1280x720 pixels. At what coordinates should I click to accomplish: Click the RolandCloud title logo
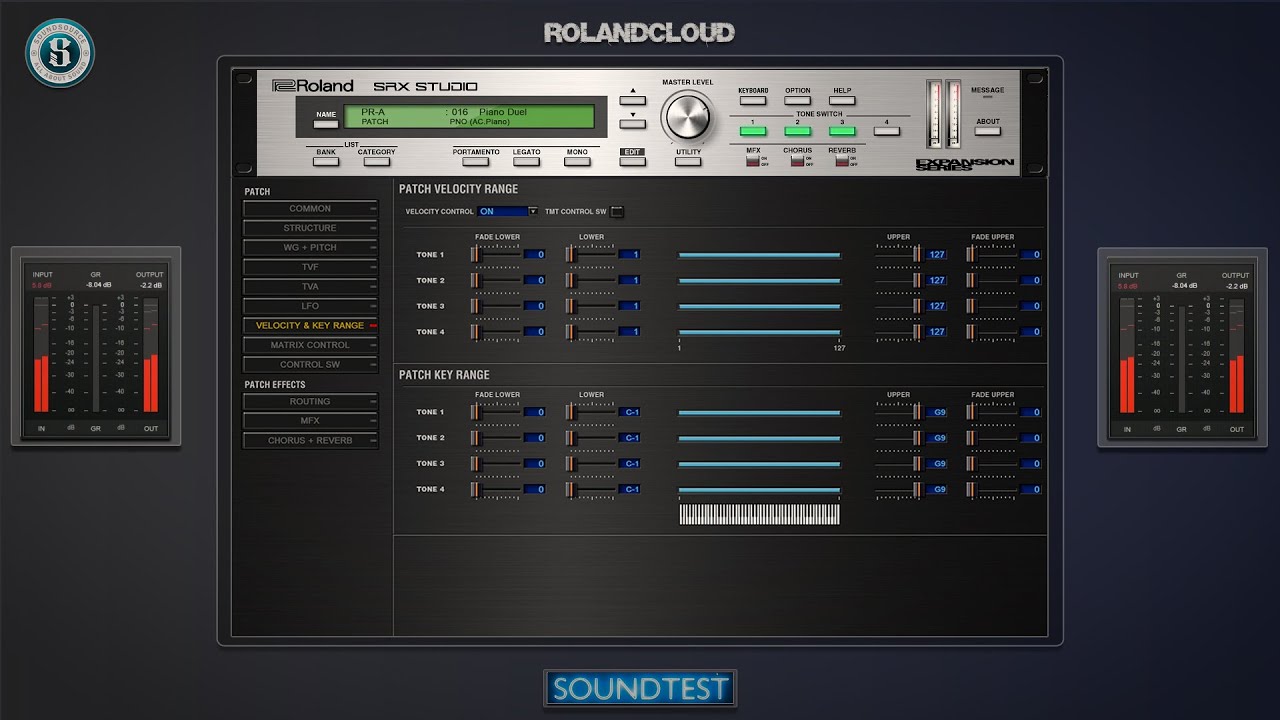click(639, 33)
